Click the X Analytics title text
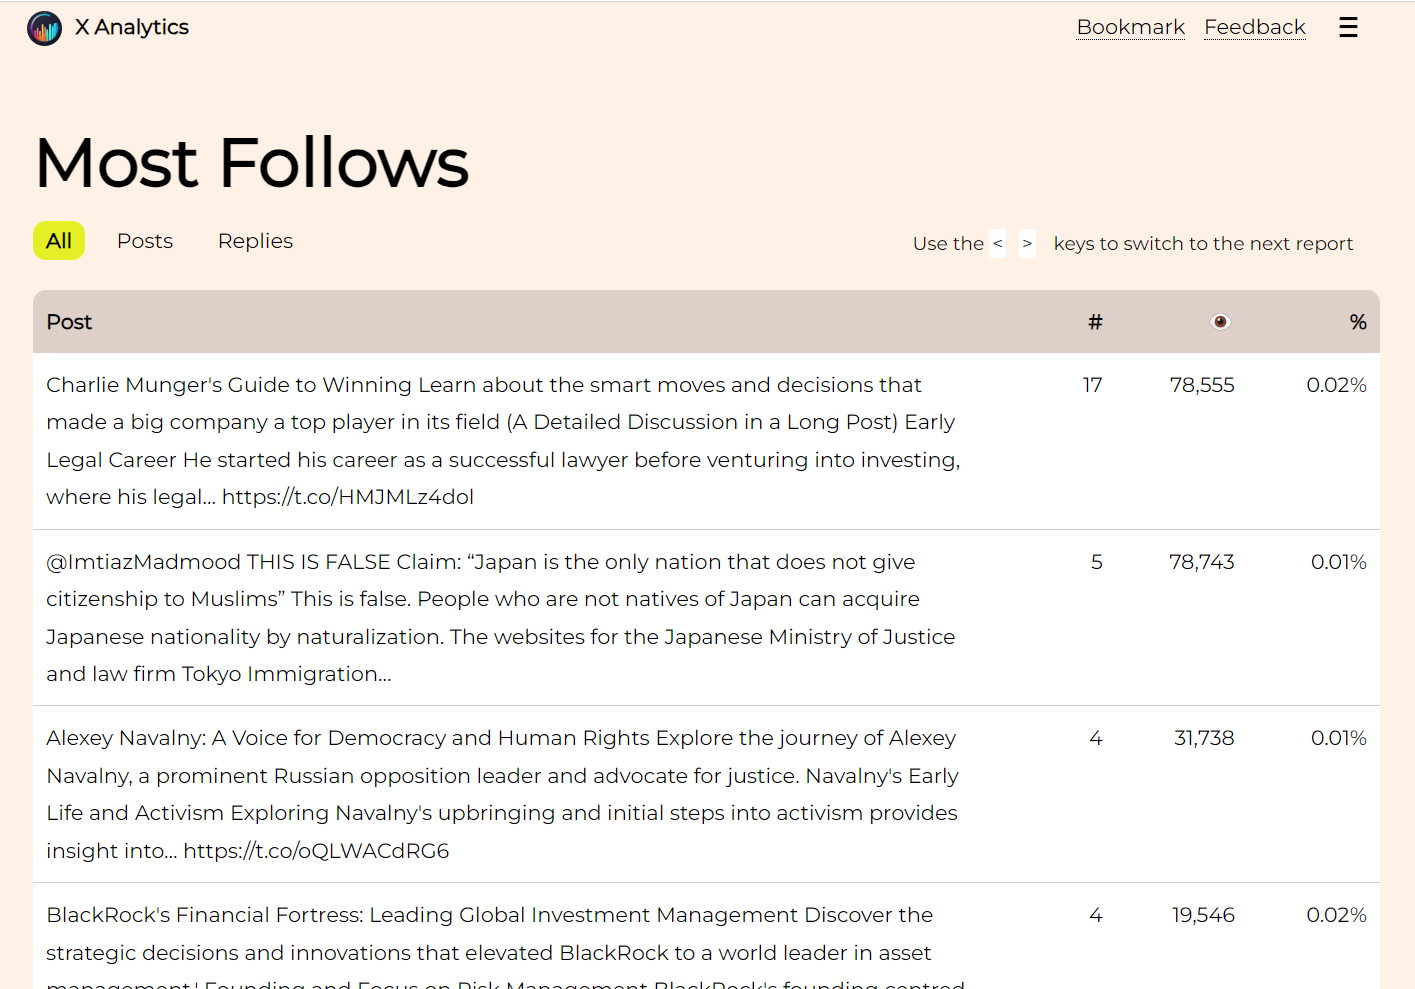 [x=132, y=27]
